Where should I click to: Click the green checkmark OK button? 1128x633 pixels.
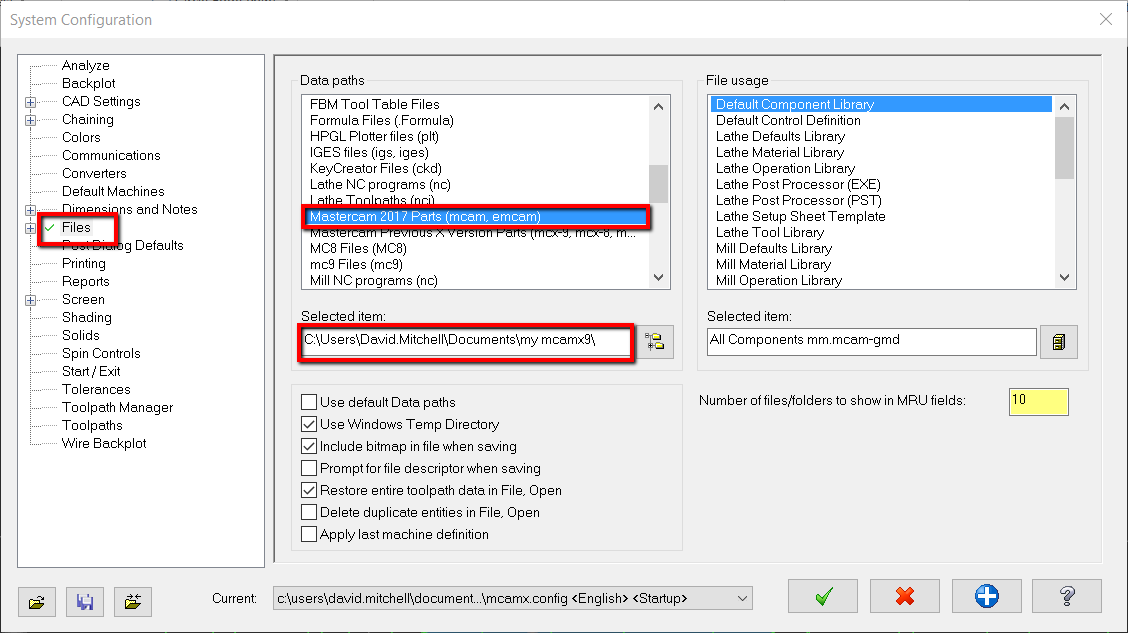823,596
